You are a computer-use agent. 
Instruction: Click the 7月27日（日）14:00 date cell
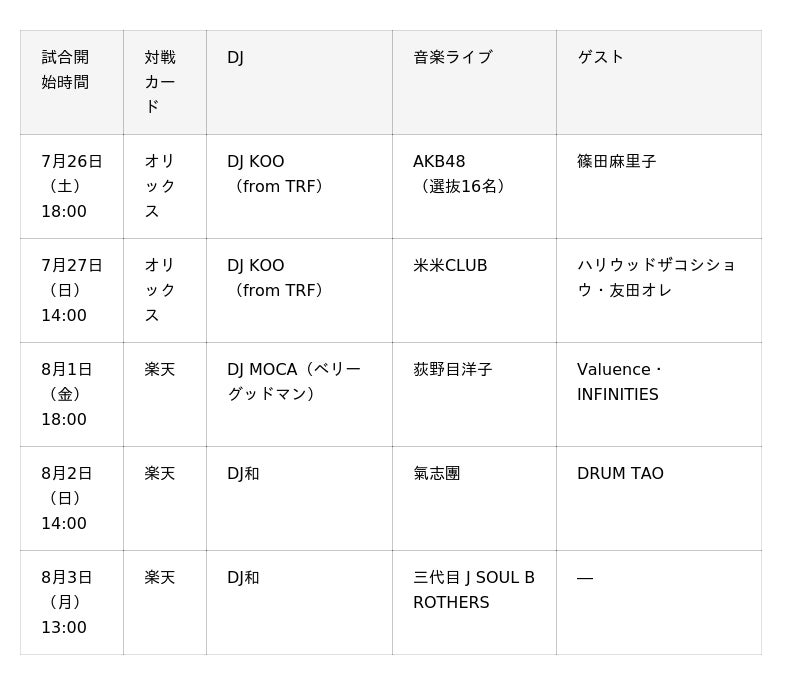(x=71, y=290)
